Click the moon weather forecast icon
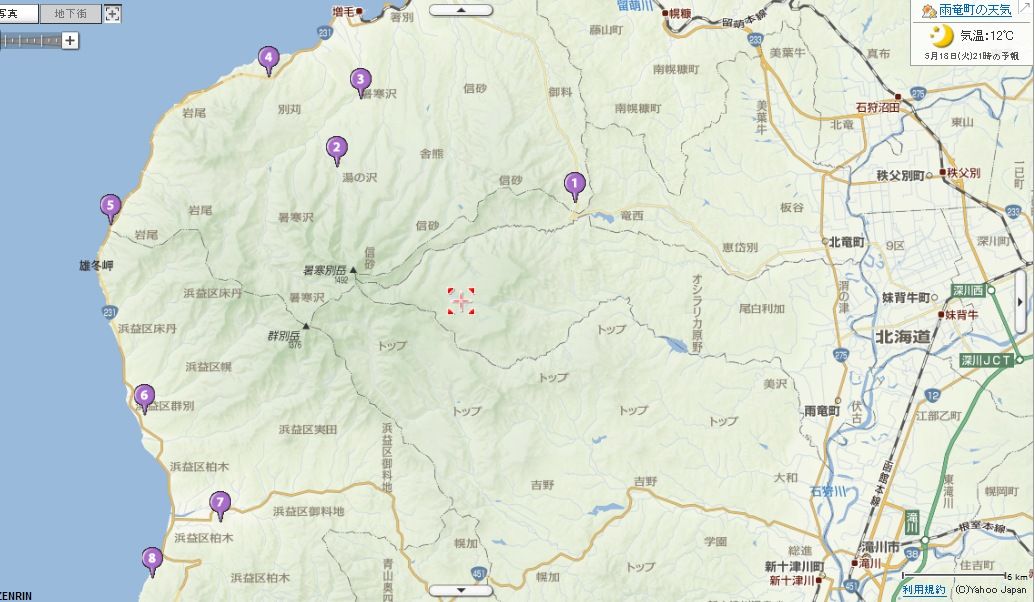This screenshot has width=1035, height=602. coord(943,34)
